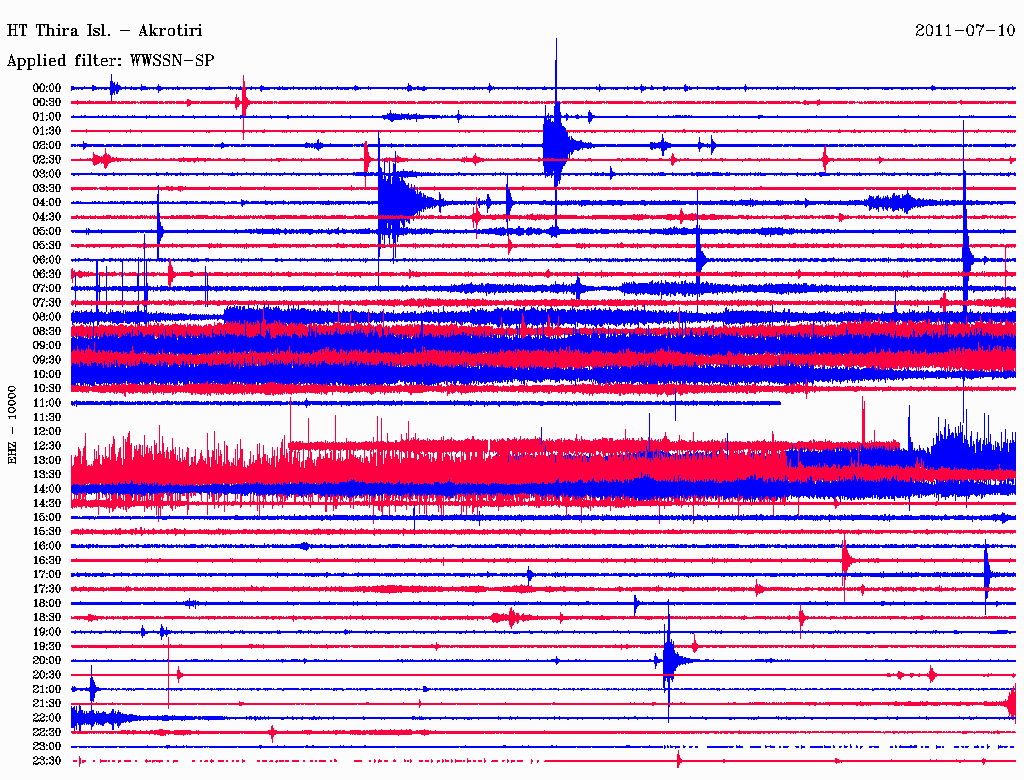Viewport: 1024px width, 780px height.
Task: Select the 18:00 time label
Action: click(47, 604)
